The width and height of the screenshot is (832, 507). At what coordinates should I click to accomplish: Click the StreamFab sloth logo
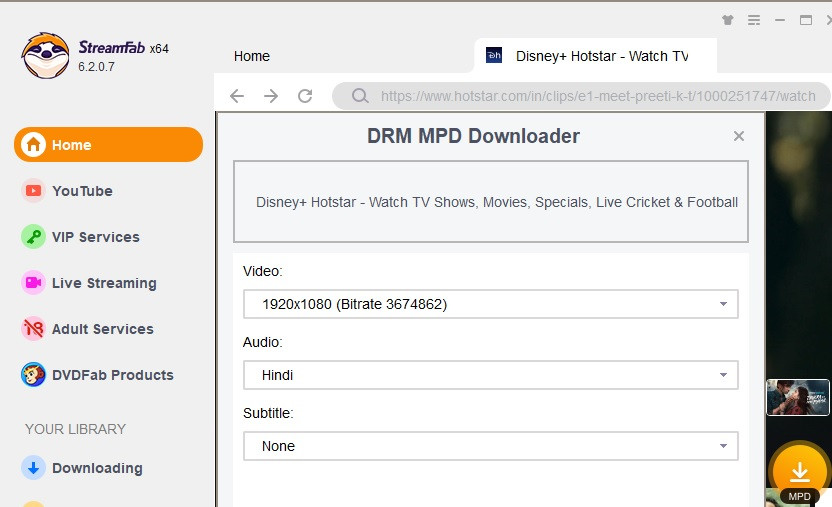coord(45,56)
